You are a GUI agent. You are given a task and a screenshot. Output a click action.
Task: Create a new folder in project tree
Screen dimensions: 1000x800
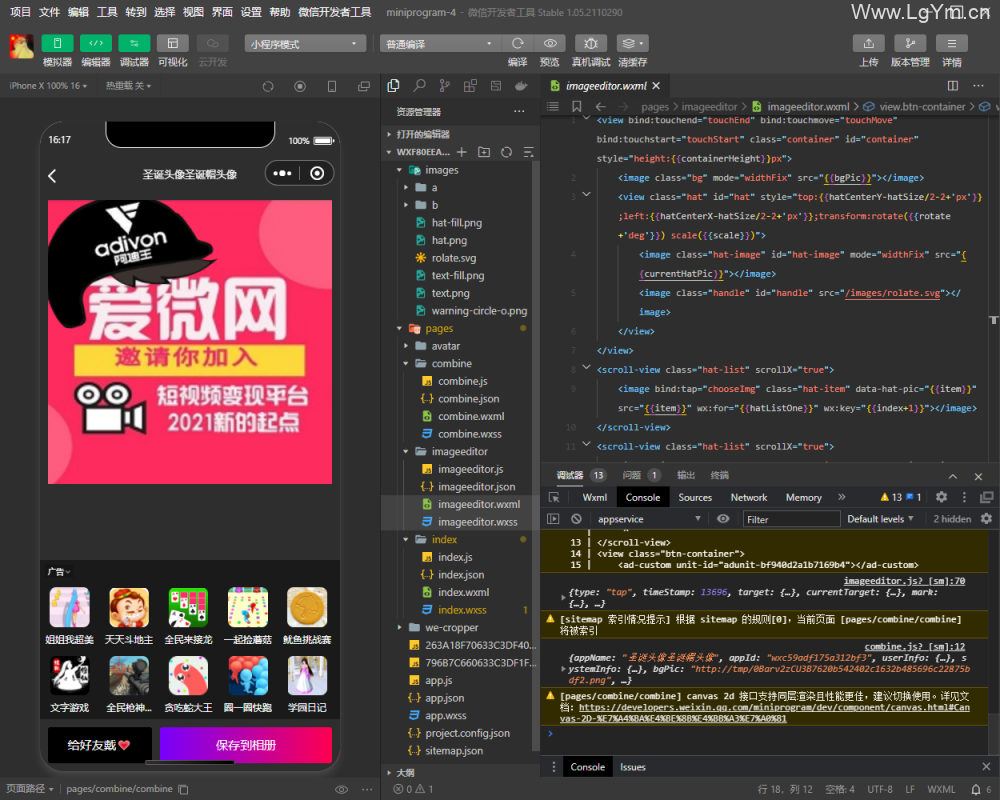484,152
